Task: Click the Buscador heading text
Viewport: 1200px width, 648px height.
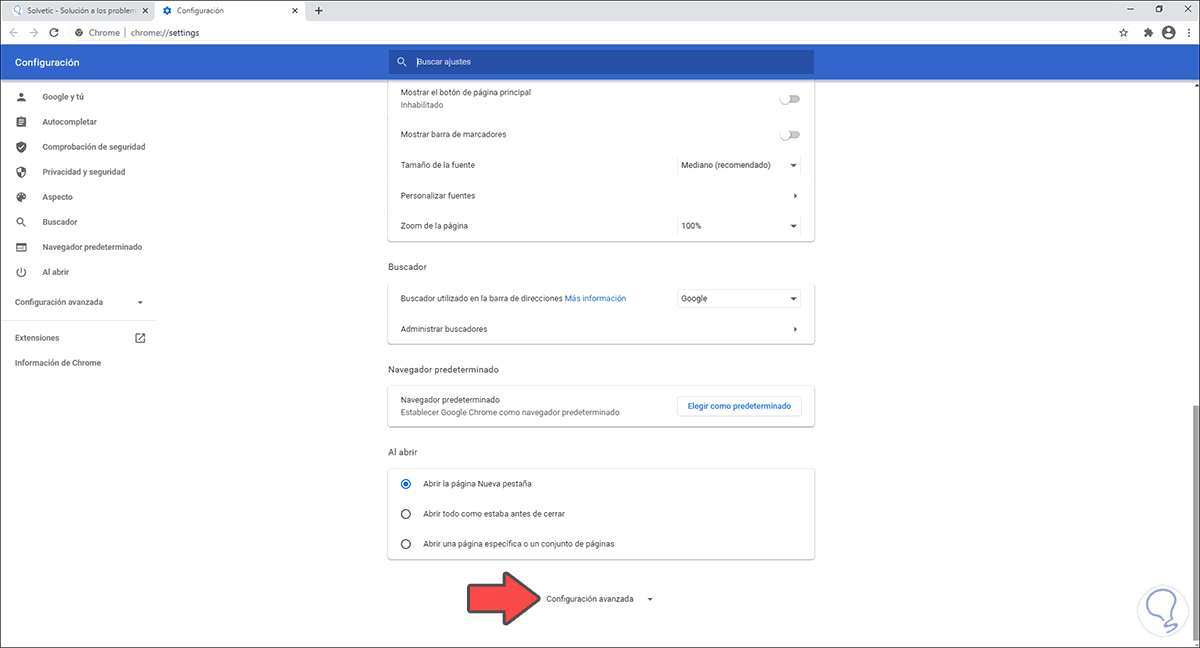Action: point(407,267)
